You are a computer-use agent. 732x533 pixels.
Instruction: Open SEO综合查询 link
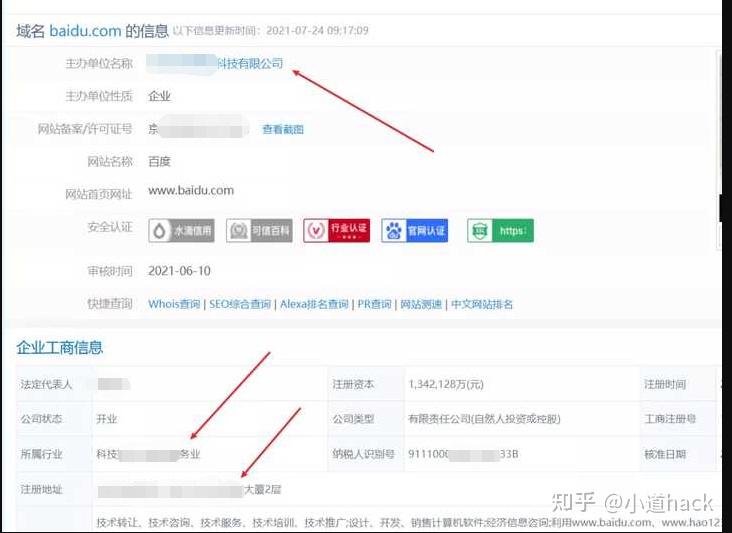point(240,304)
